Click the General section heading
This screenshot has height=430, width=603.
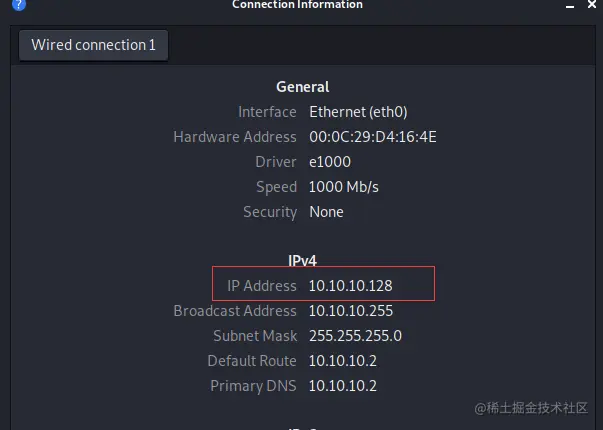point(302,87)
